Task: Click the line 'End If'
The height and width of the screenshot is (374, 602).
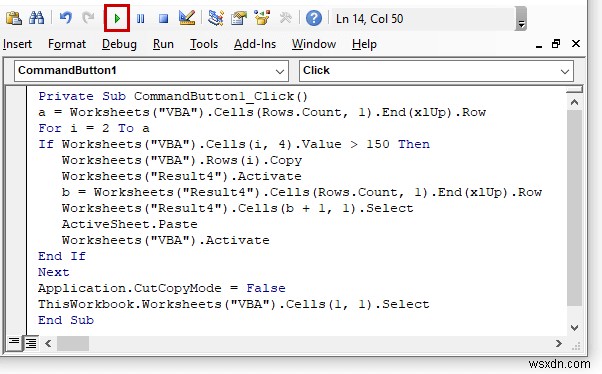Action: click(62, 256)
